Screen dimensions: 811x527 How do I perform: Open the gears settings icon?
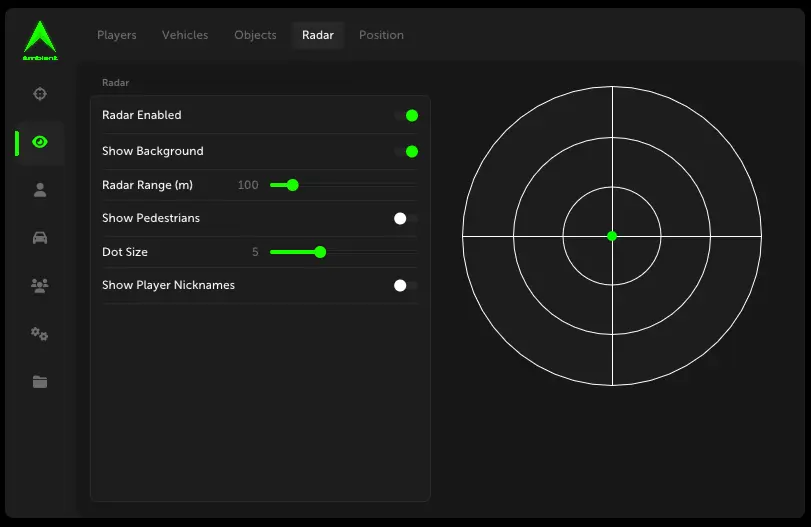pyautogui.click(x=40, y=334)
